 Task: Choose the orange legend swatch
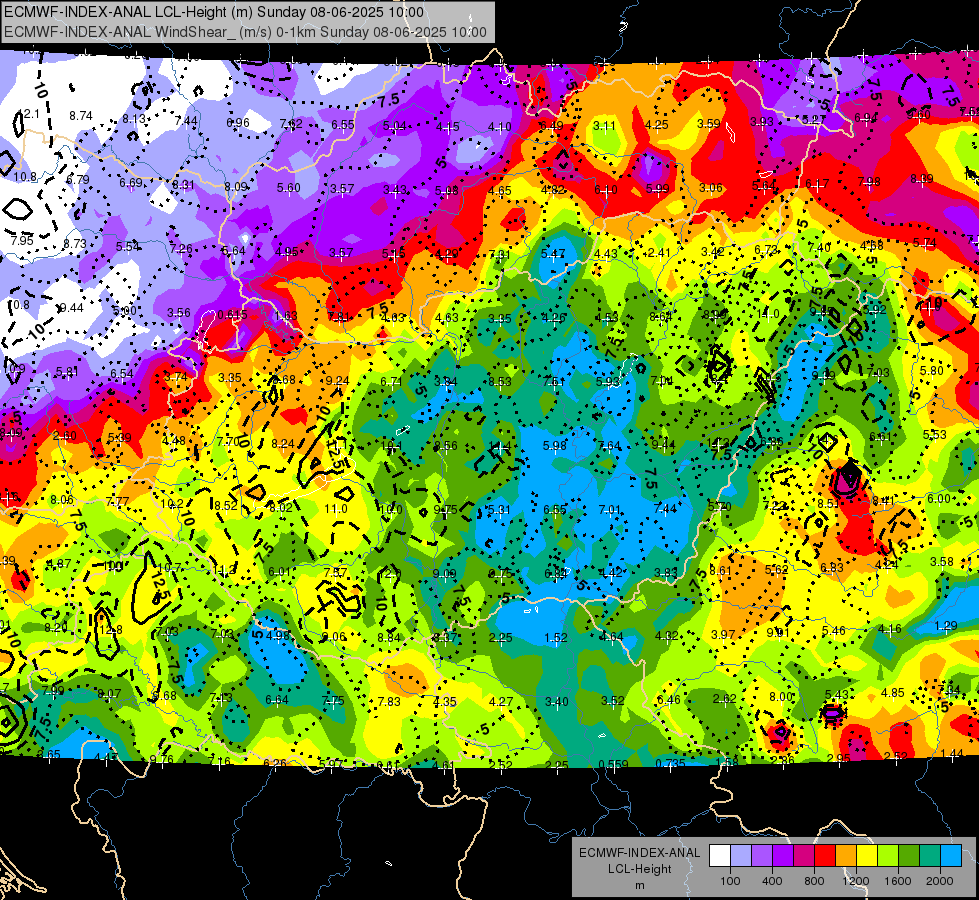tap(846, 856)
